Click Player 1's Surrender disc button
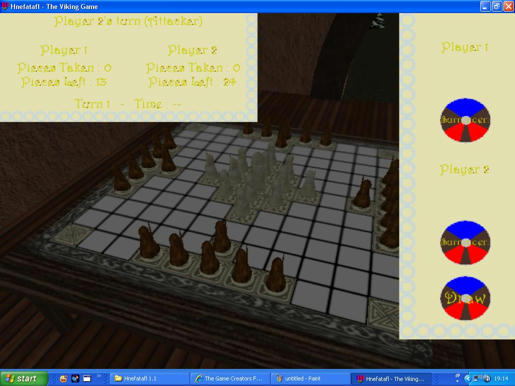The width and height of the screenshot is (515, 386). (x=465, y=120)
